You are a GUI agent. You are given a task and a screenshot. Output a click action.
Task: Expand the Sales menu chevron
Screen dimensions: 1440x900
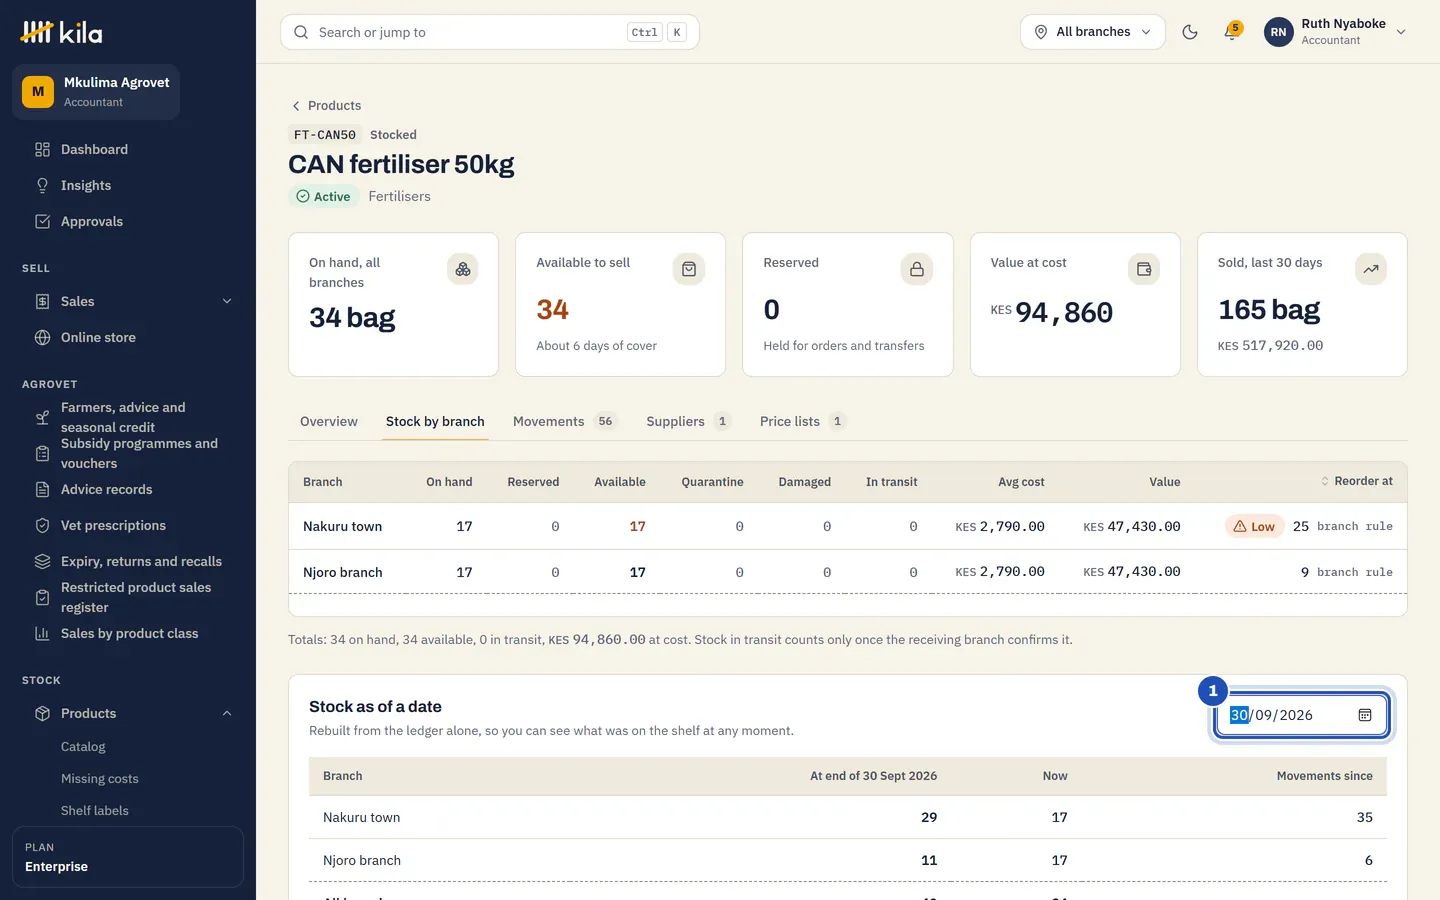(x=227, y=302)
